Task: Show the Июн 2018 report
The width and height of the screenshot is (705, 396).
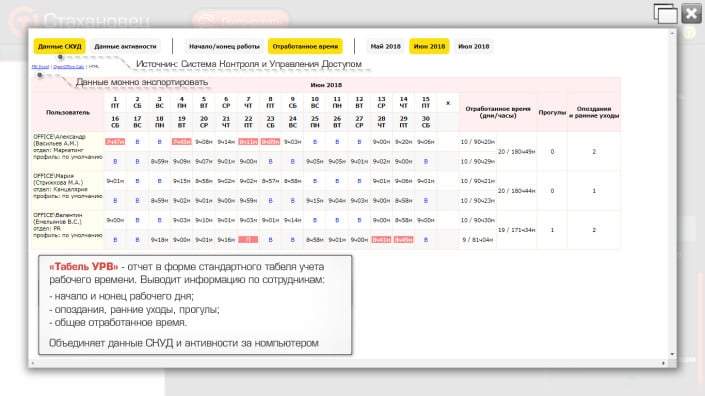Action: tap(429, 46)
